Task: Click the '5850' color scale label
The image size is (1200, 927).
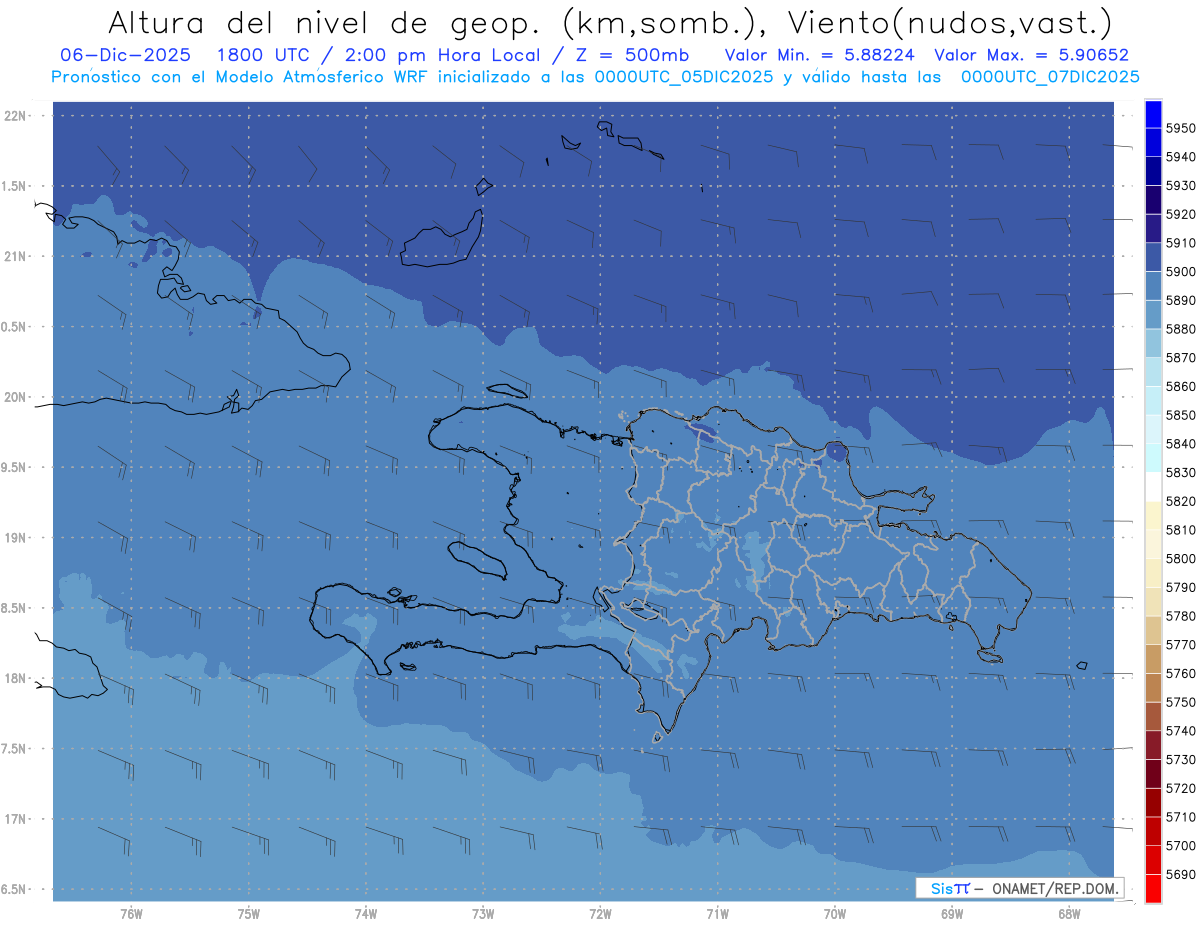Action: [1180, 415]
